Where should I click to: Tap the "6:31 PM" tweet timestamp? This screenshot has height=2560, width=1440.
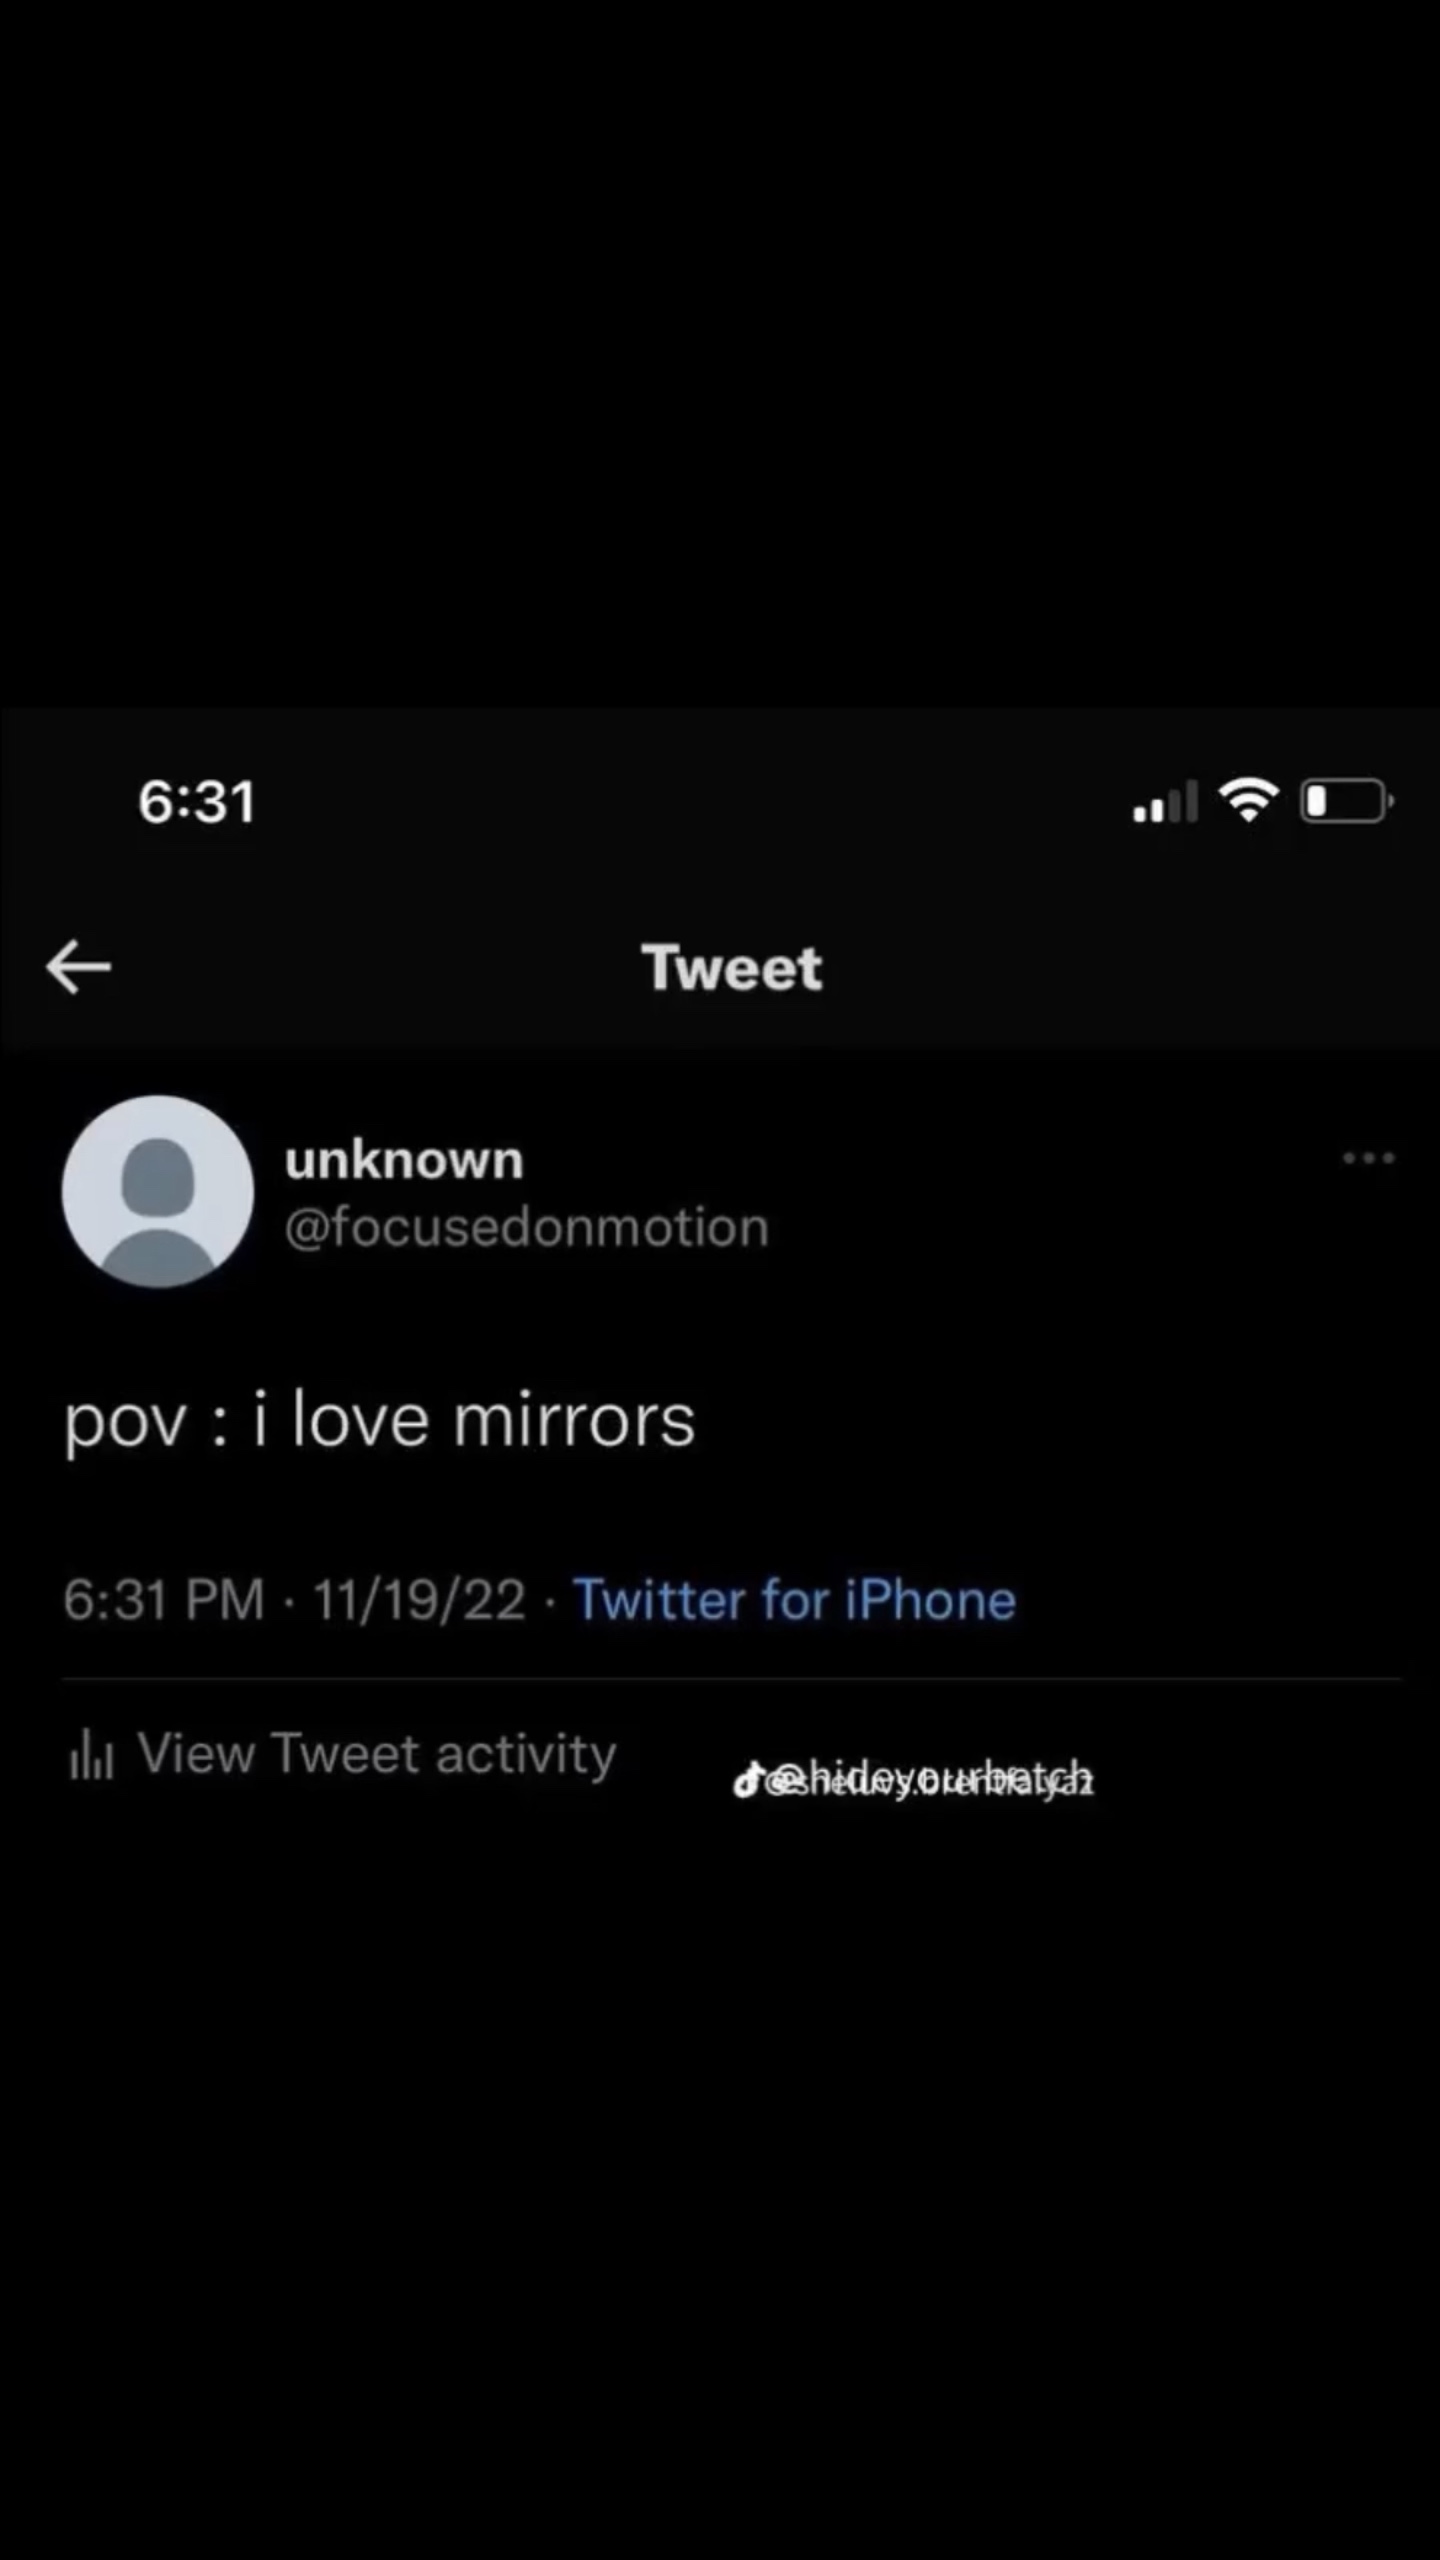(164, 1599)
